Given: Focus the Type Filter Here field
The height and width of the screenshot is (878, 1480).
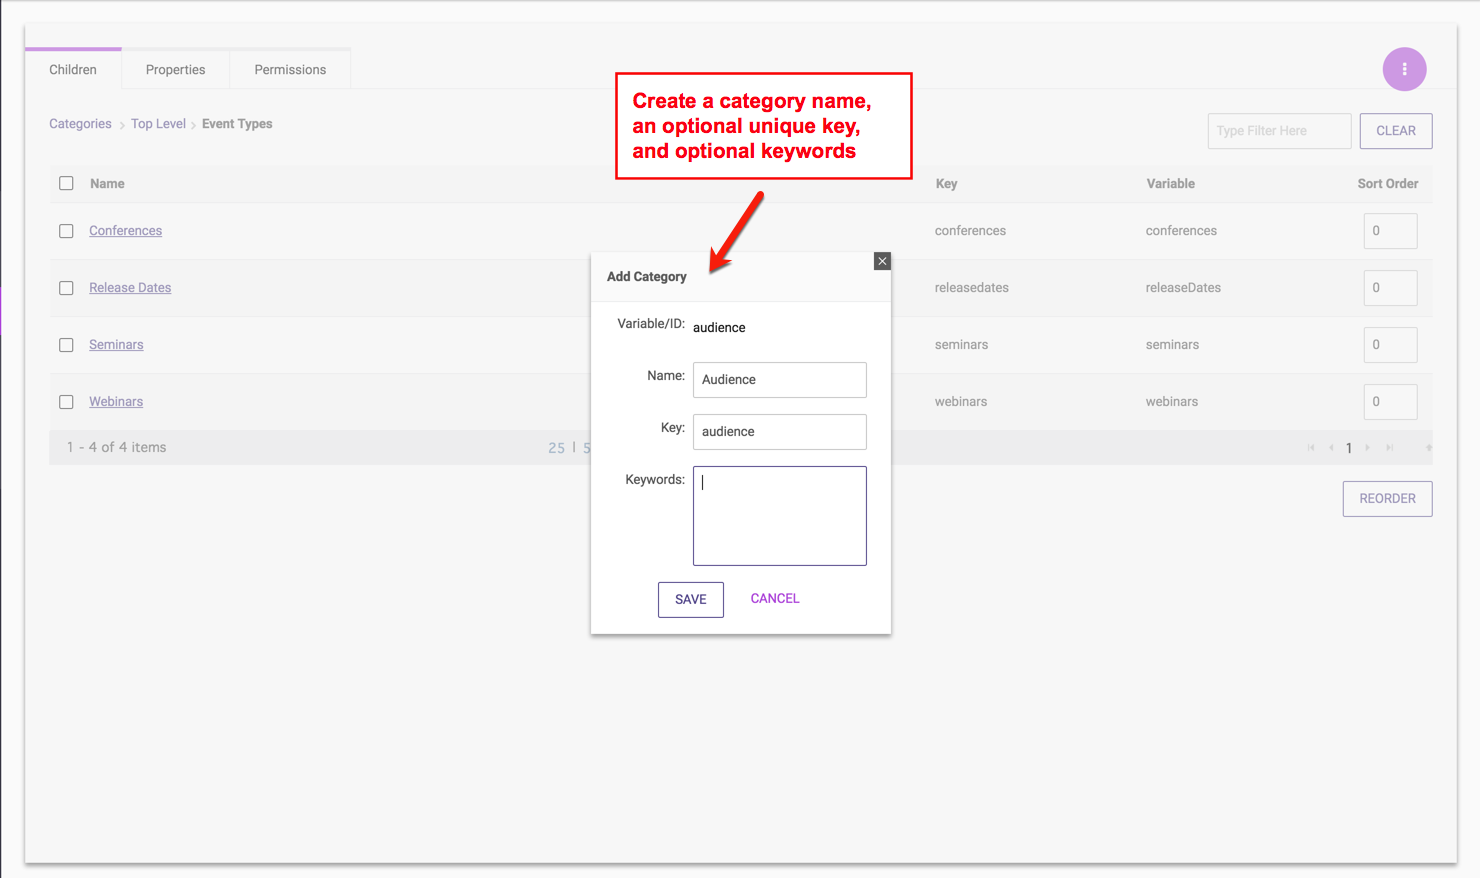Looking at the screenshot, I should click(1279, 131).
